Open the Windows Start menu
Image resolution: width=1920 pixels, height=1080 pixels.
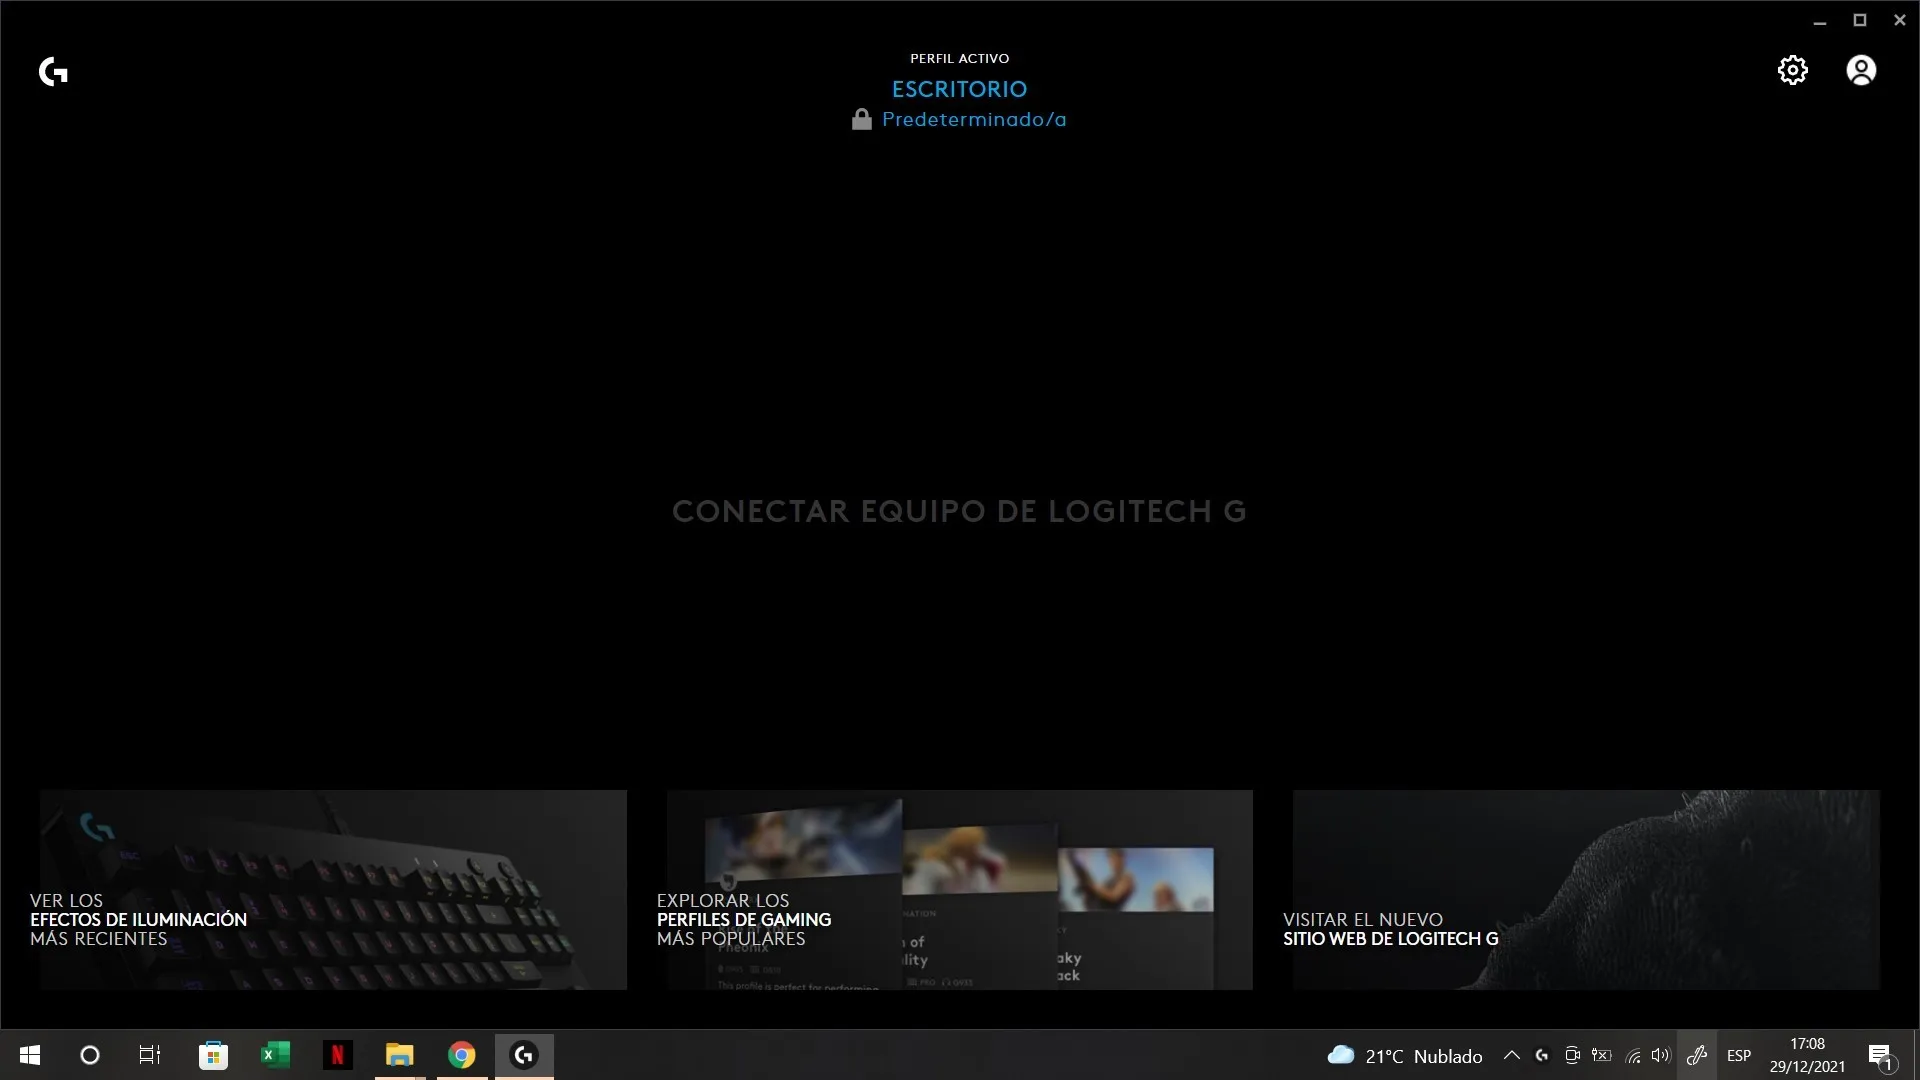click(x=30, y=1055)
